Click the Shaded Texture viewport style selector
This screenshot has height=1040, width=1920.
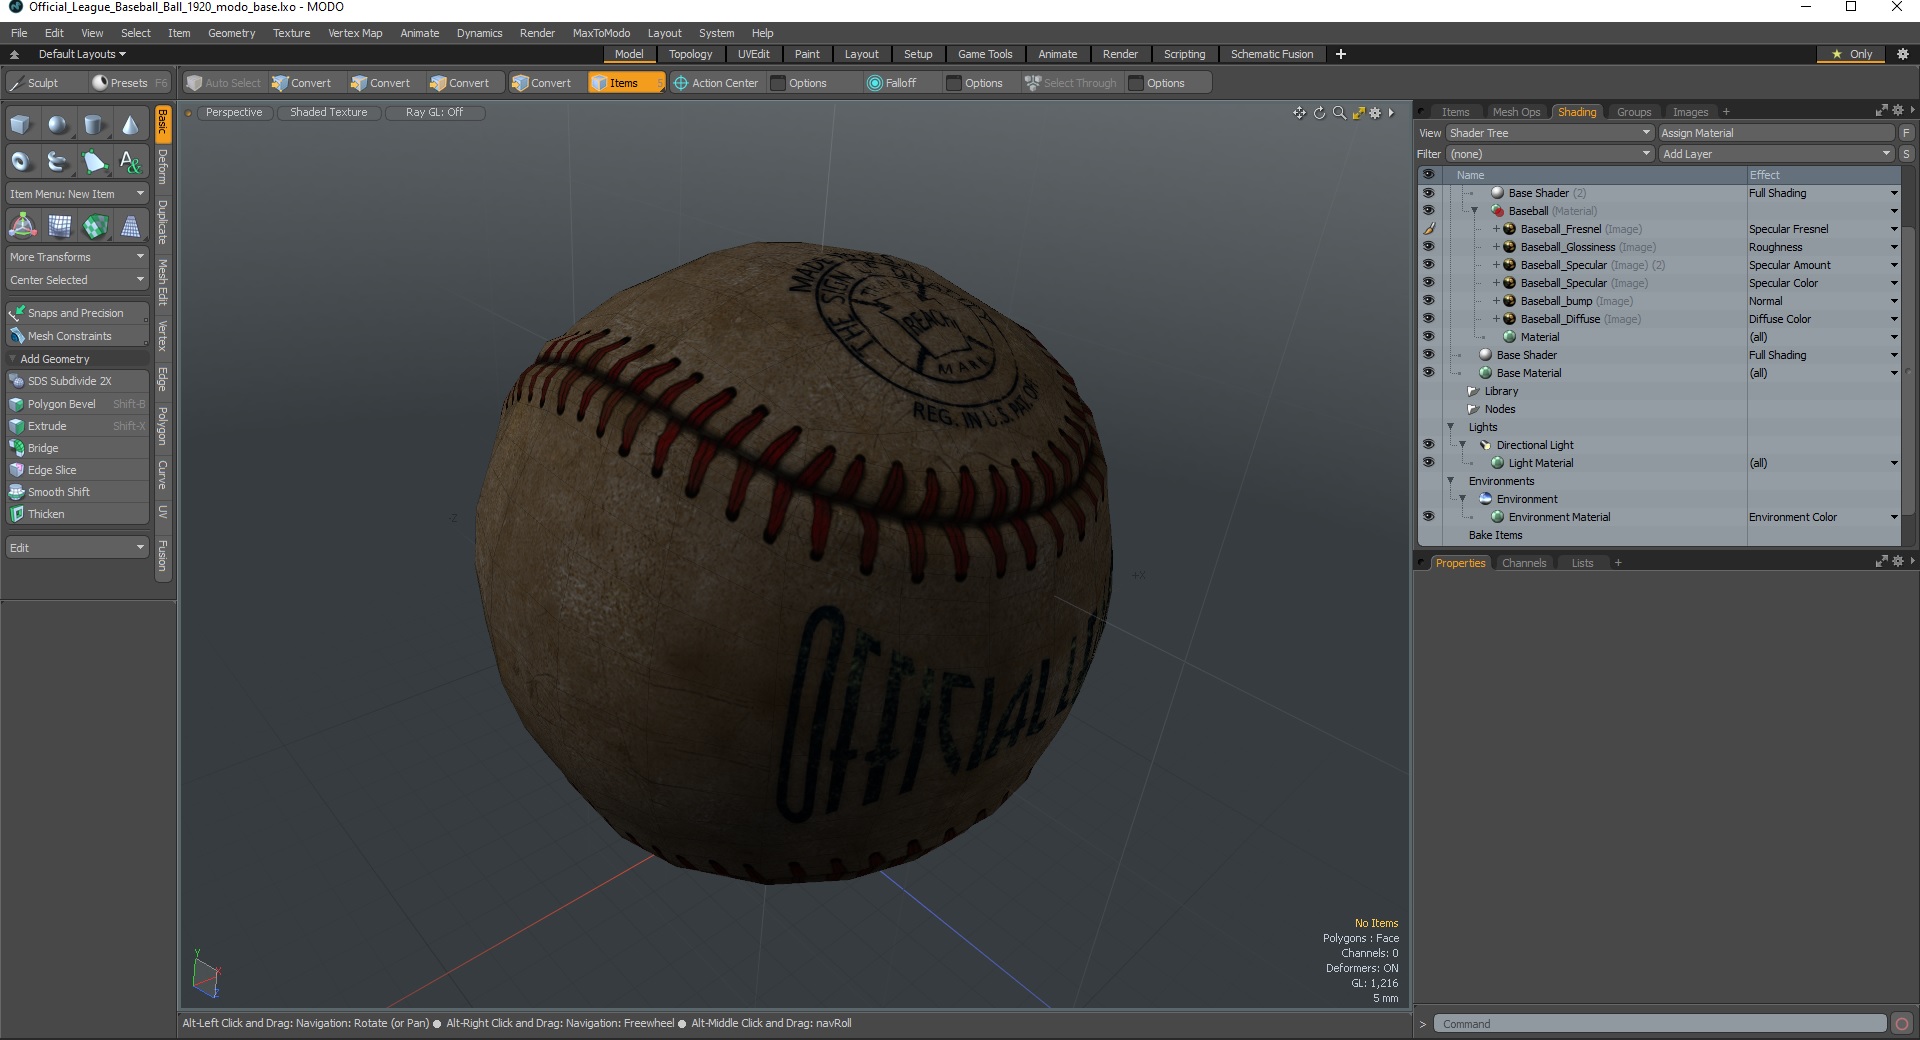tap(328, 112)
